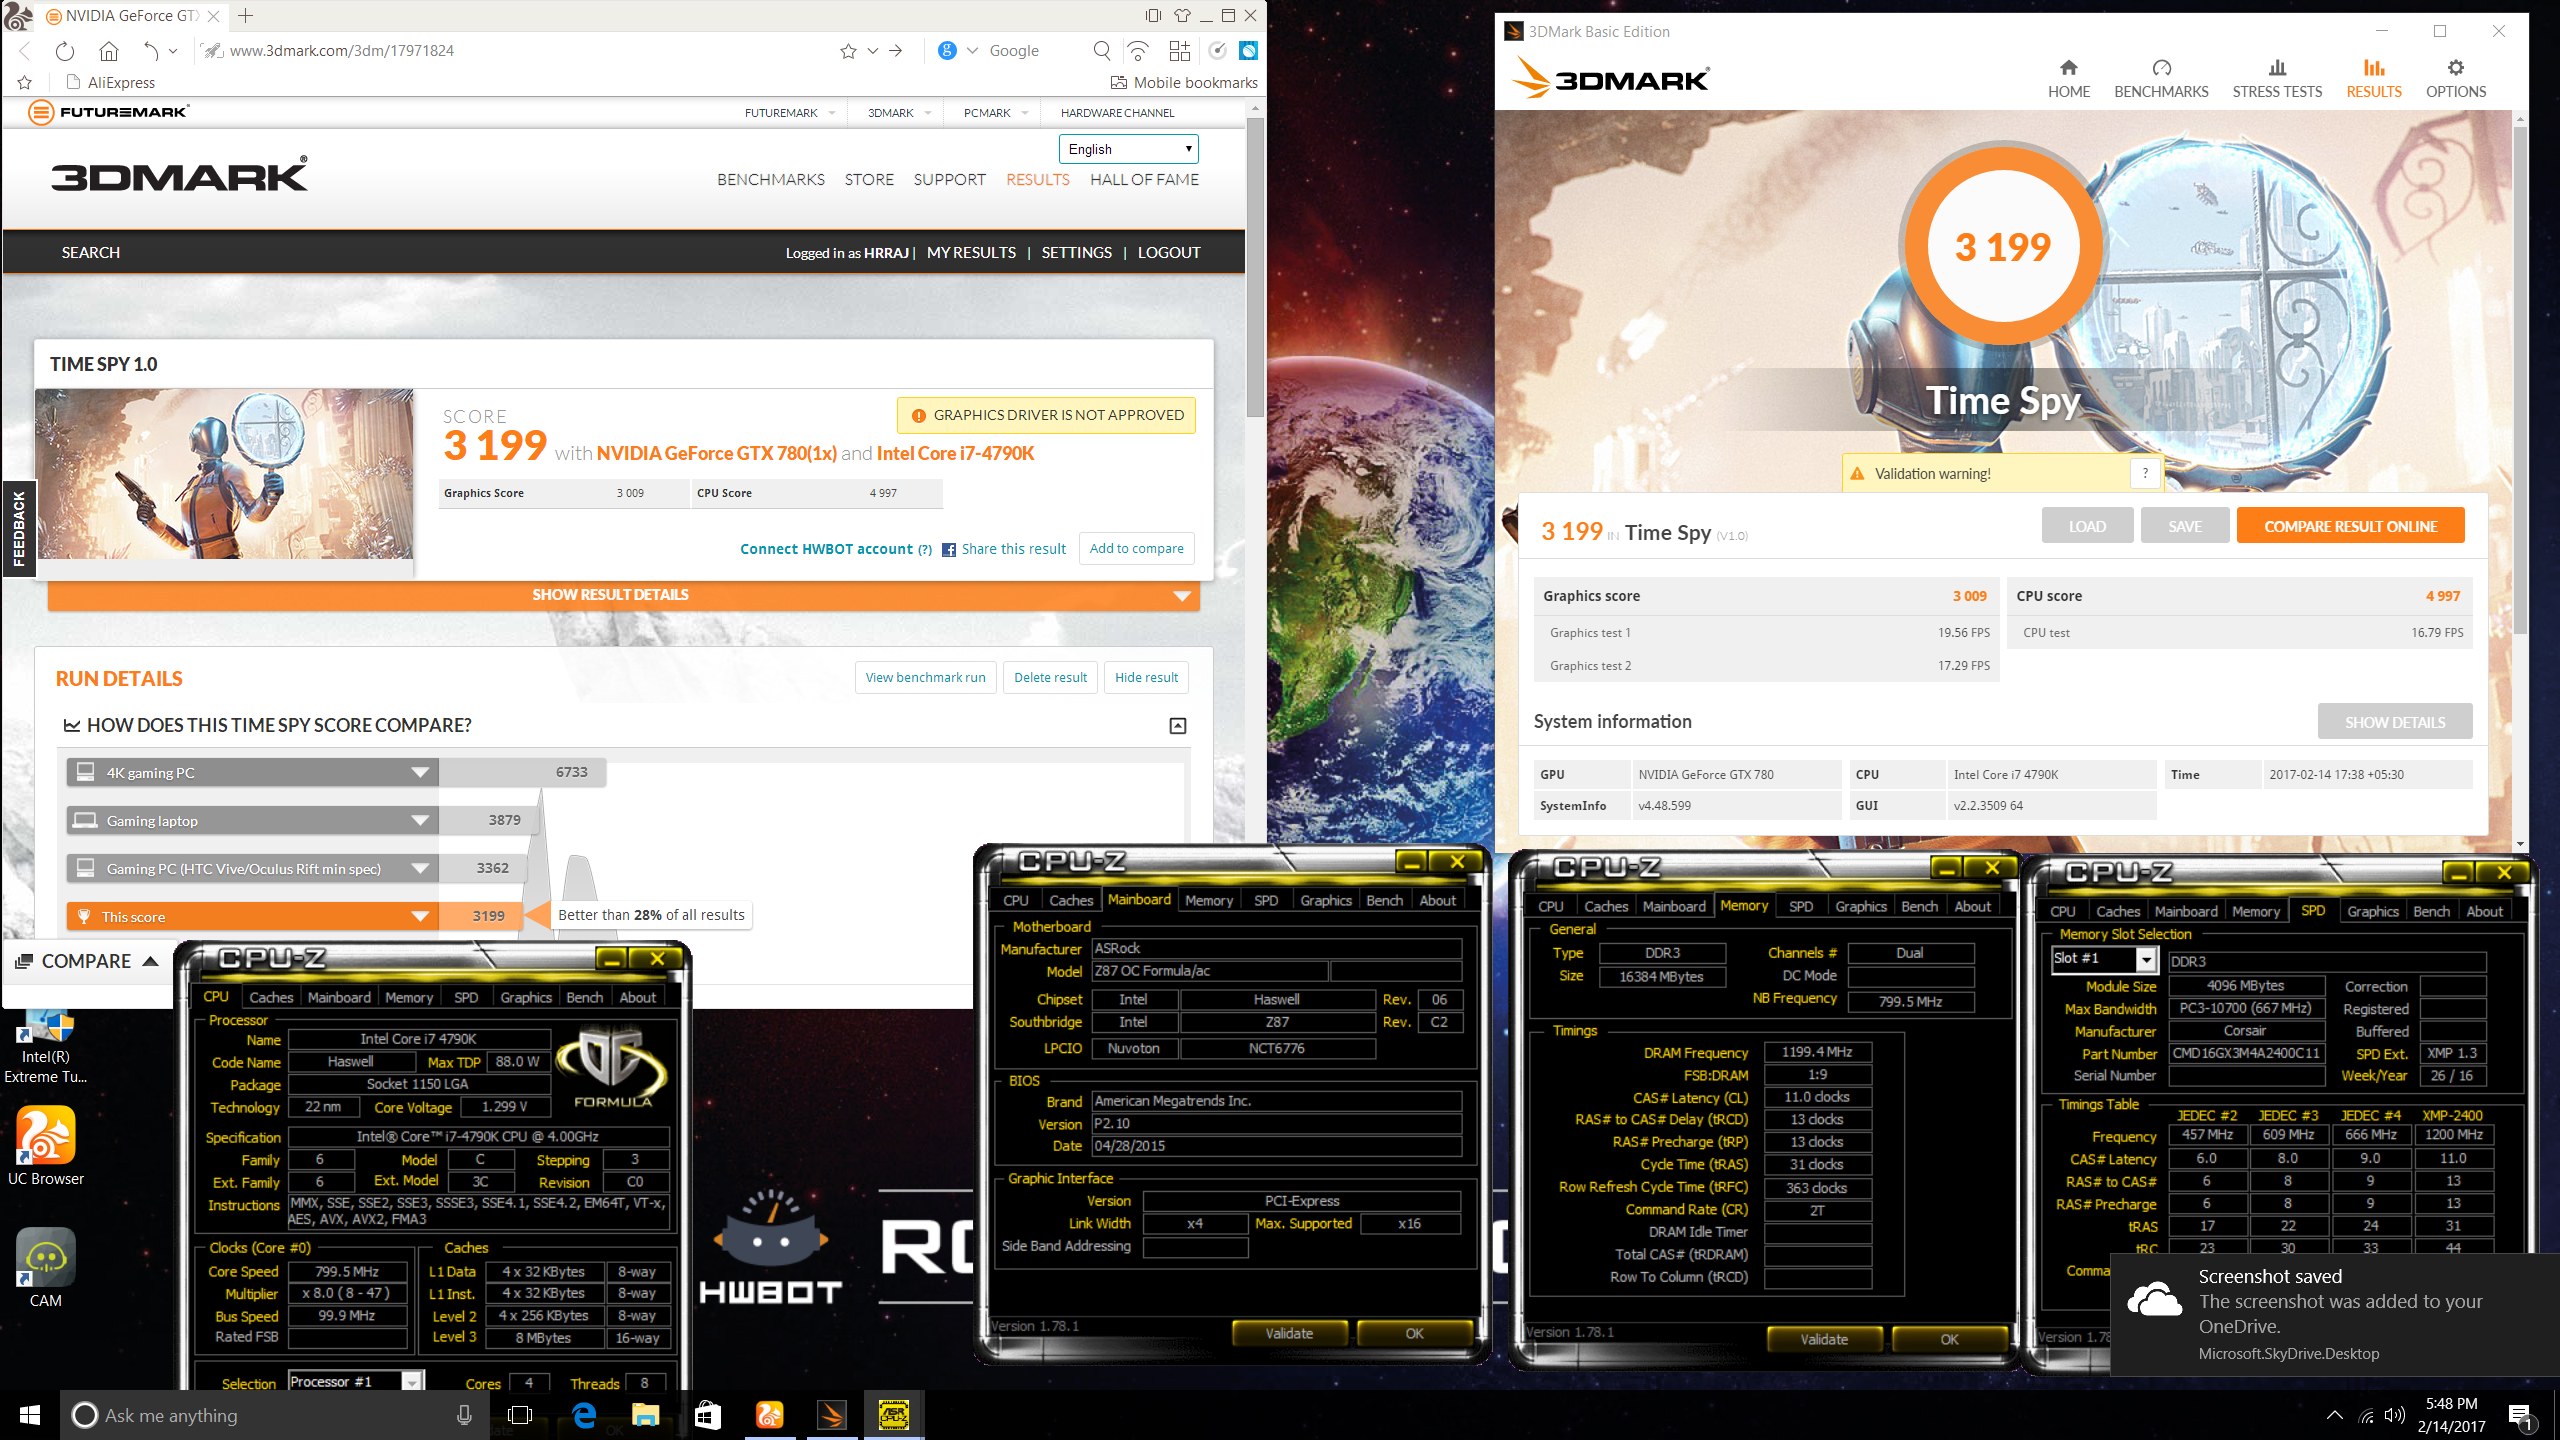Open SUPPORT menu item on website
The image size is (2560, 1440).
(x=949, y=180)
